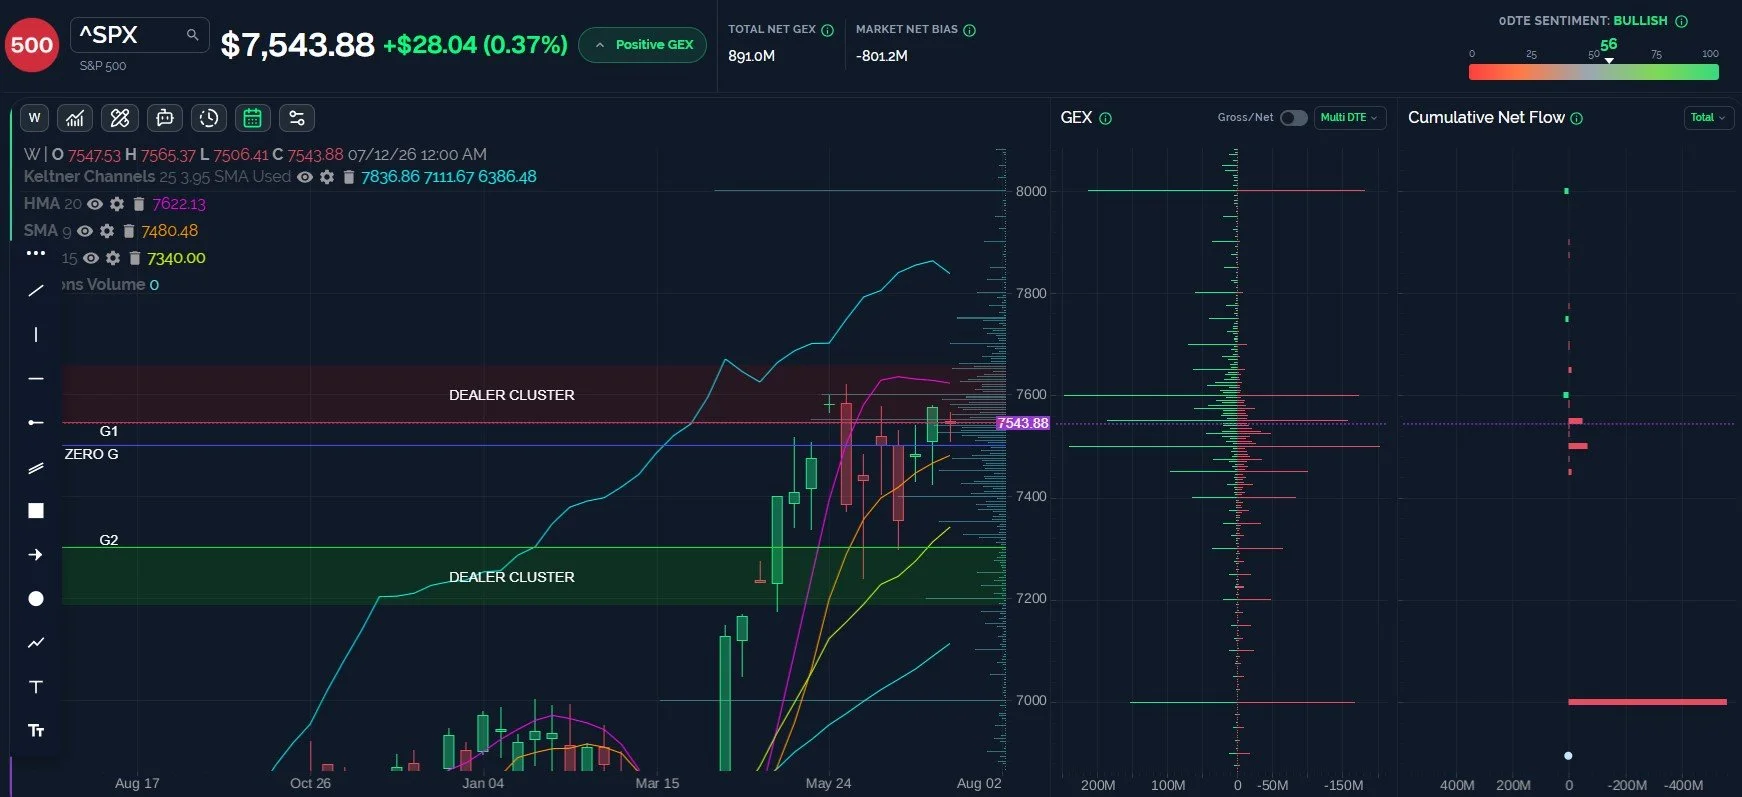The image size is (1742, 797).
Task: Click the red 500 logo badge
Action: [x=32, y=45]
